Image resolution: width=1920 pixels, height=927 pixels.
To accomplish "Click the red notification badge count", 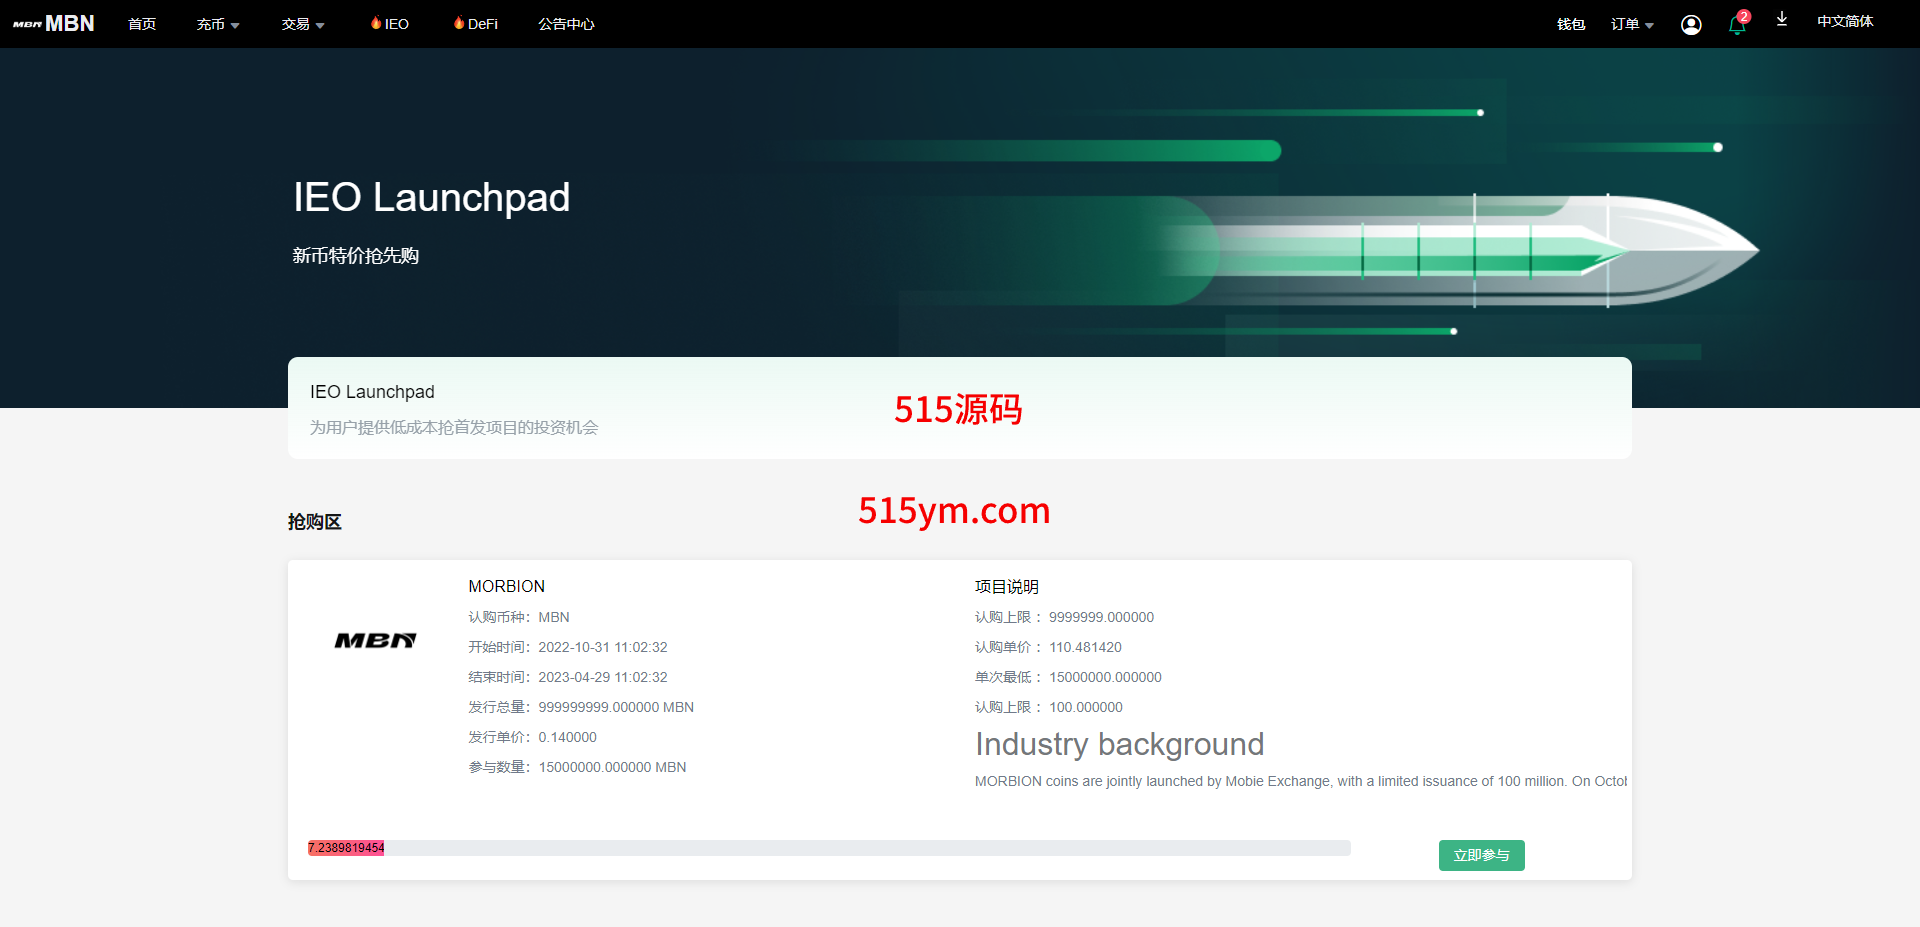I will (x=1744, y=16).
